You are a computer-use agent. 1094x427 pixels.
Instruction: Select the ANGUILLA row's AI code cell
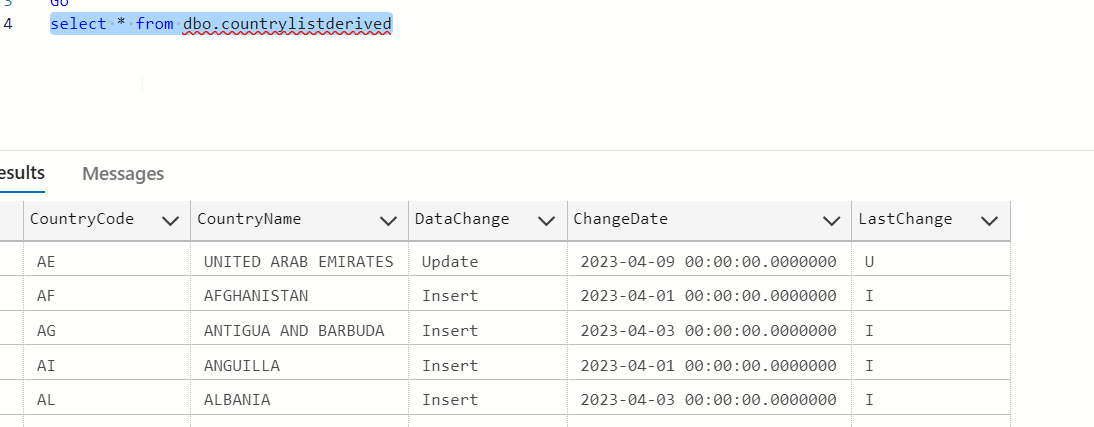pos(46,365)
